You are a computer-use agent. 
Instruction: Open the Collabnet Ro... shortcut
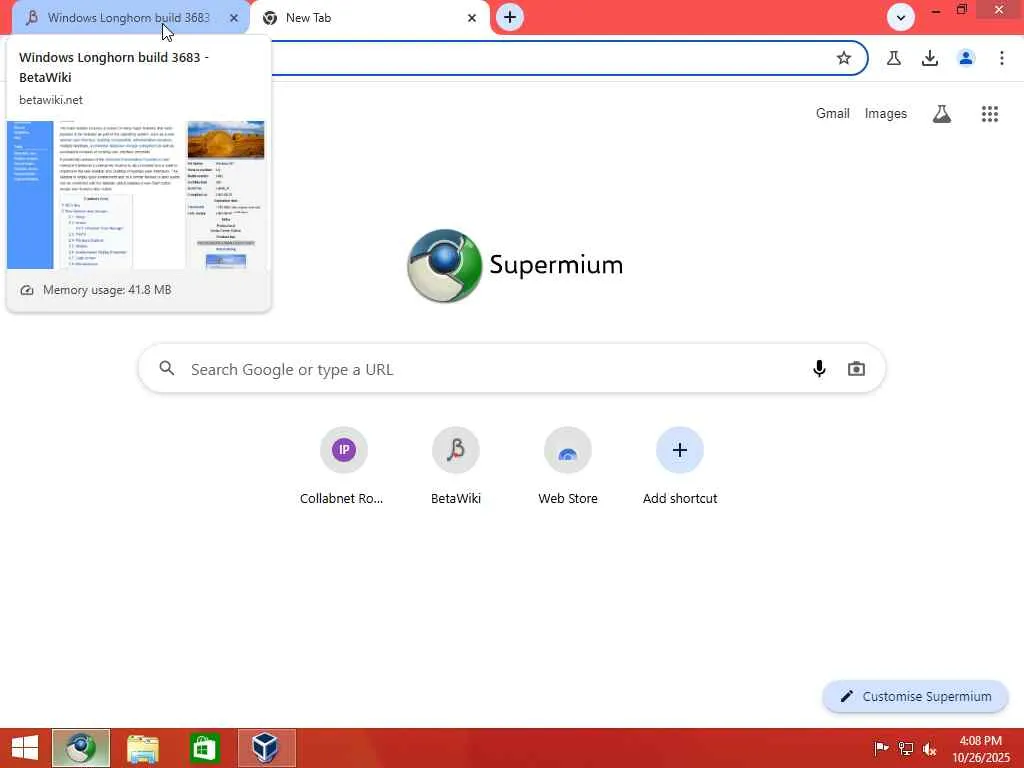point(344,466)
